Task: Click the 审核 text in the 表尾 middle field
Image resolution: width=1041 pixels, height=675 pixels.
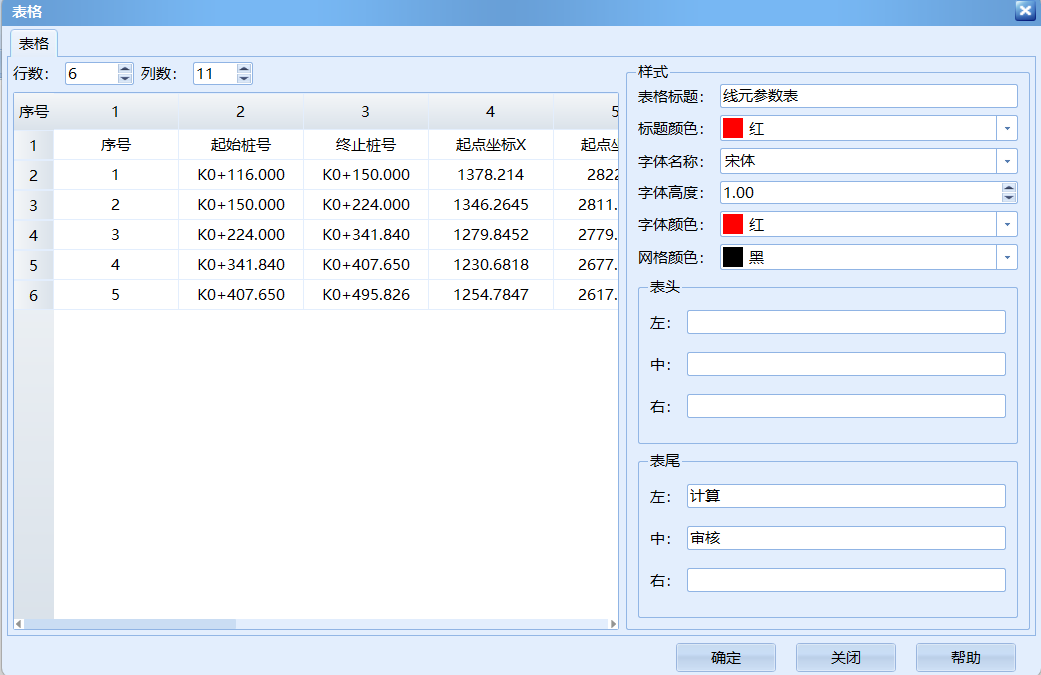Action: point(845,537)
